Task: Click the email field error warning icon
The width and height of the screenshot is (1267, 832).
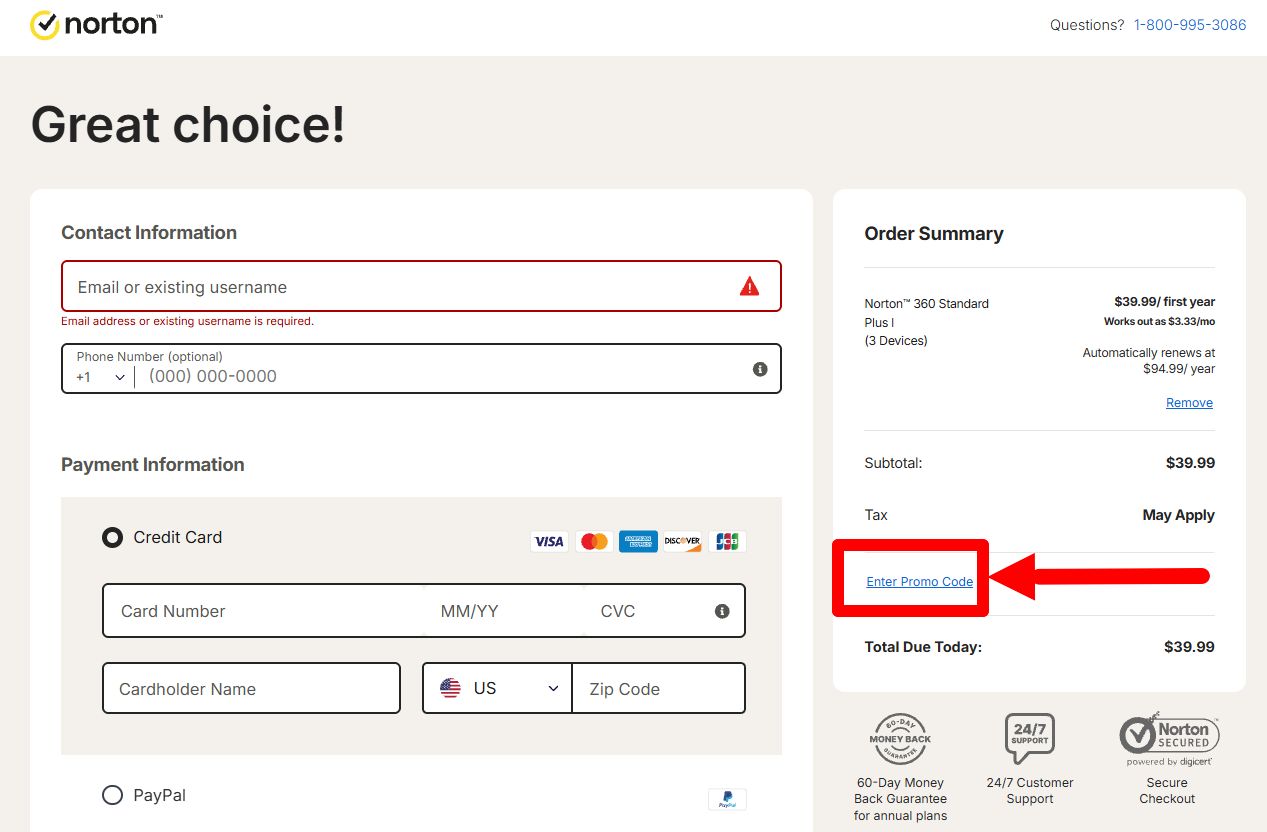Action: (749, 287)
